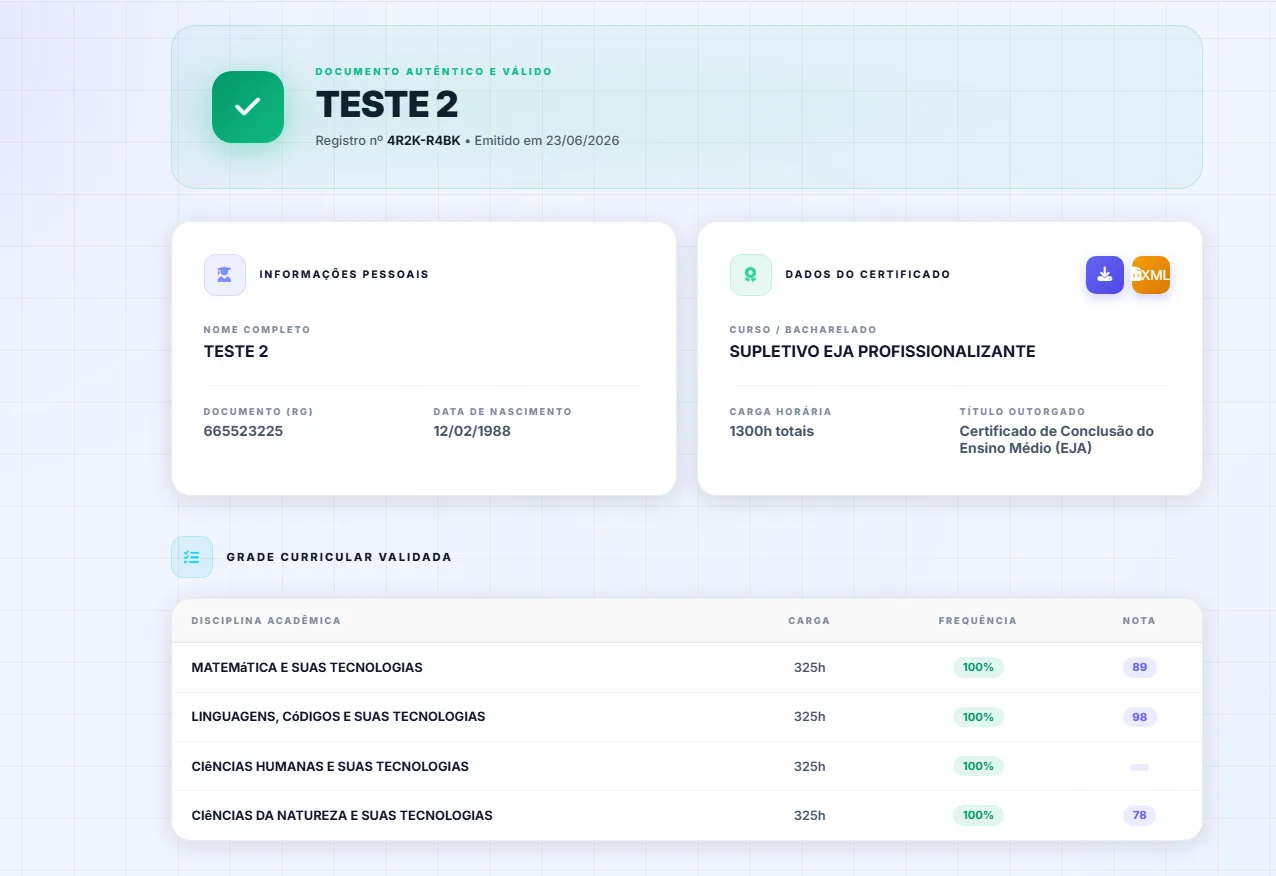Click the 100% attendance badge for Ciências Humanas
Image resolution: width=1276 pixels, height=876 pixels.
pyautogui.click(x=978, y=766)
